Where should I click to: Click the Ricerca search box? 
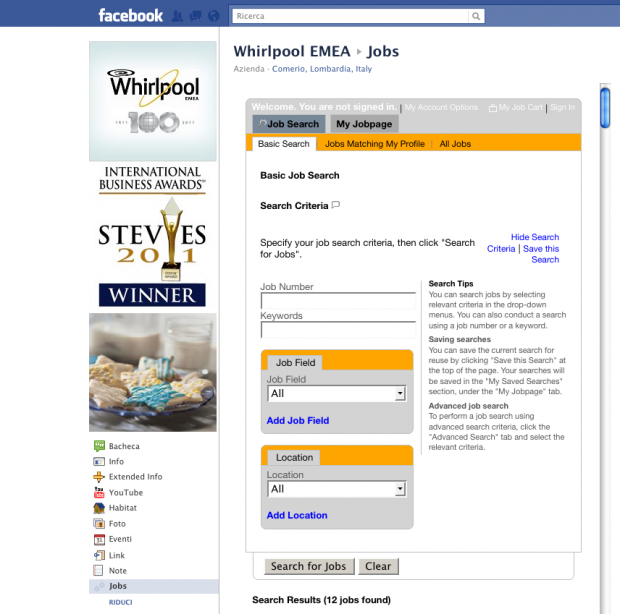point(350,16)
